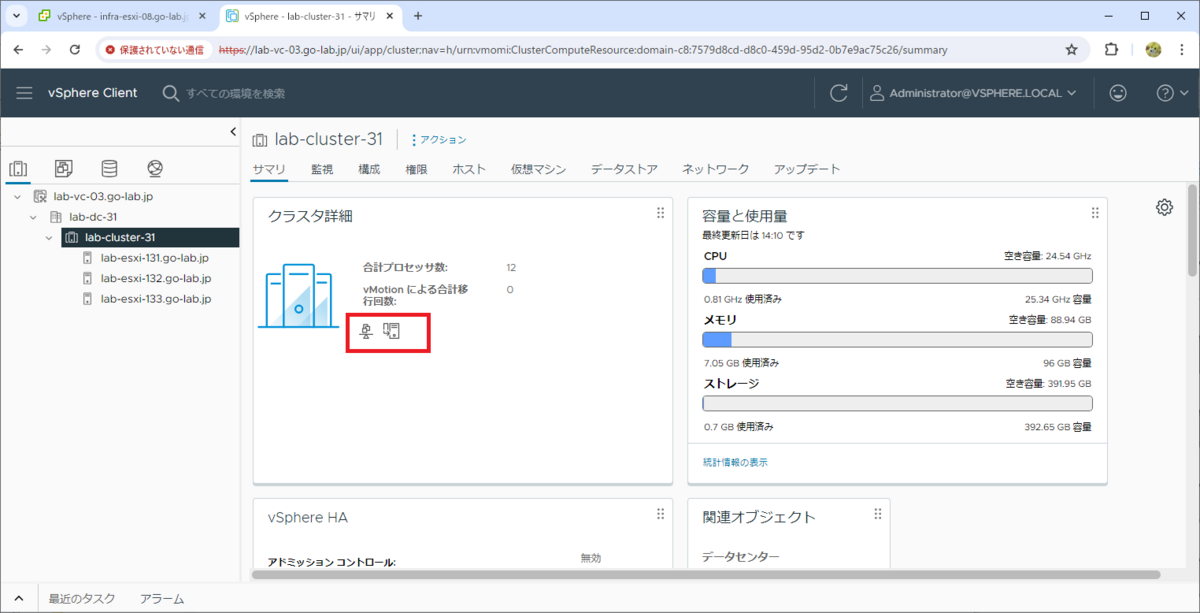Refresh vSphere Client data
The image size is (1200, 613).
838,93
